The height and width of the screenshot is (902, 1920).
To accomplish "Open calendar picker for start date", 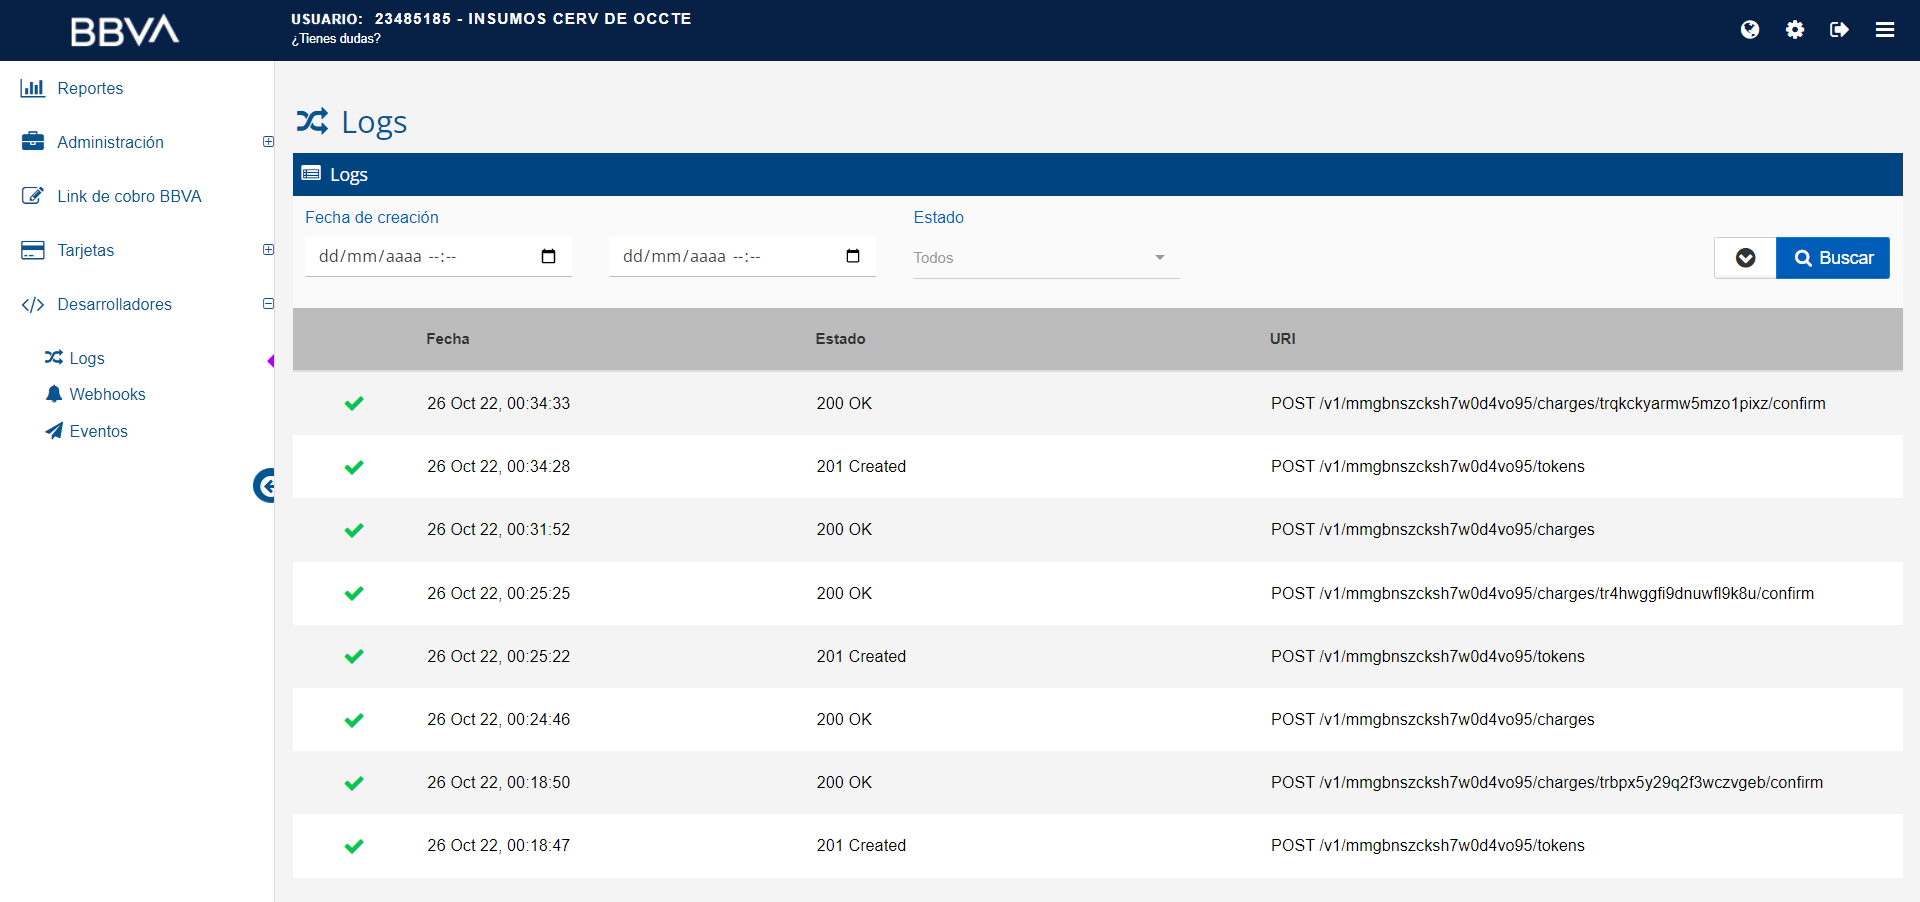I will [548, 256].
